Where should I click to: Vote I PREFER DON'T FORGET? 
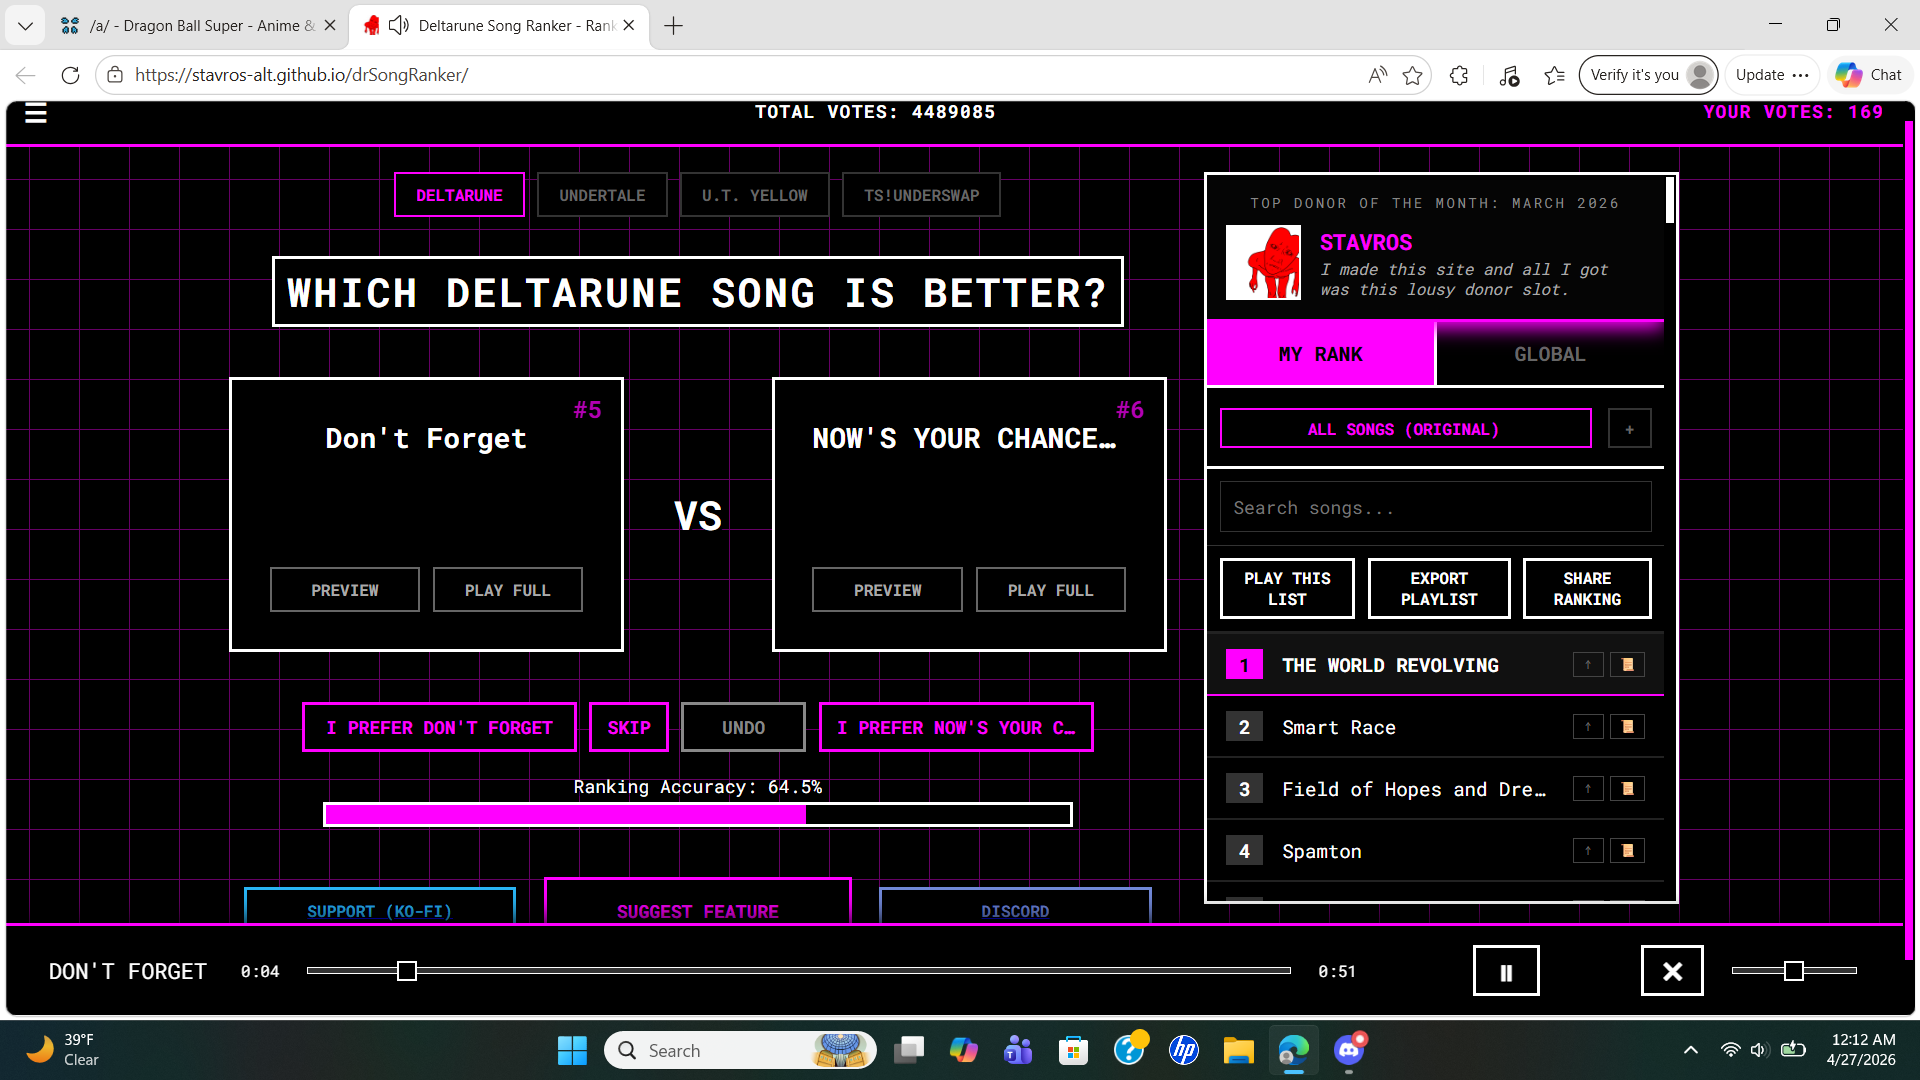point(439,728)
